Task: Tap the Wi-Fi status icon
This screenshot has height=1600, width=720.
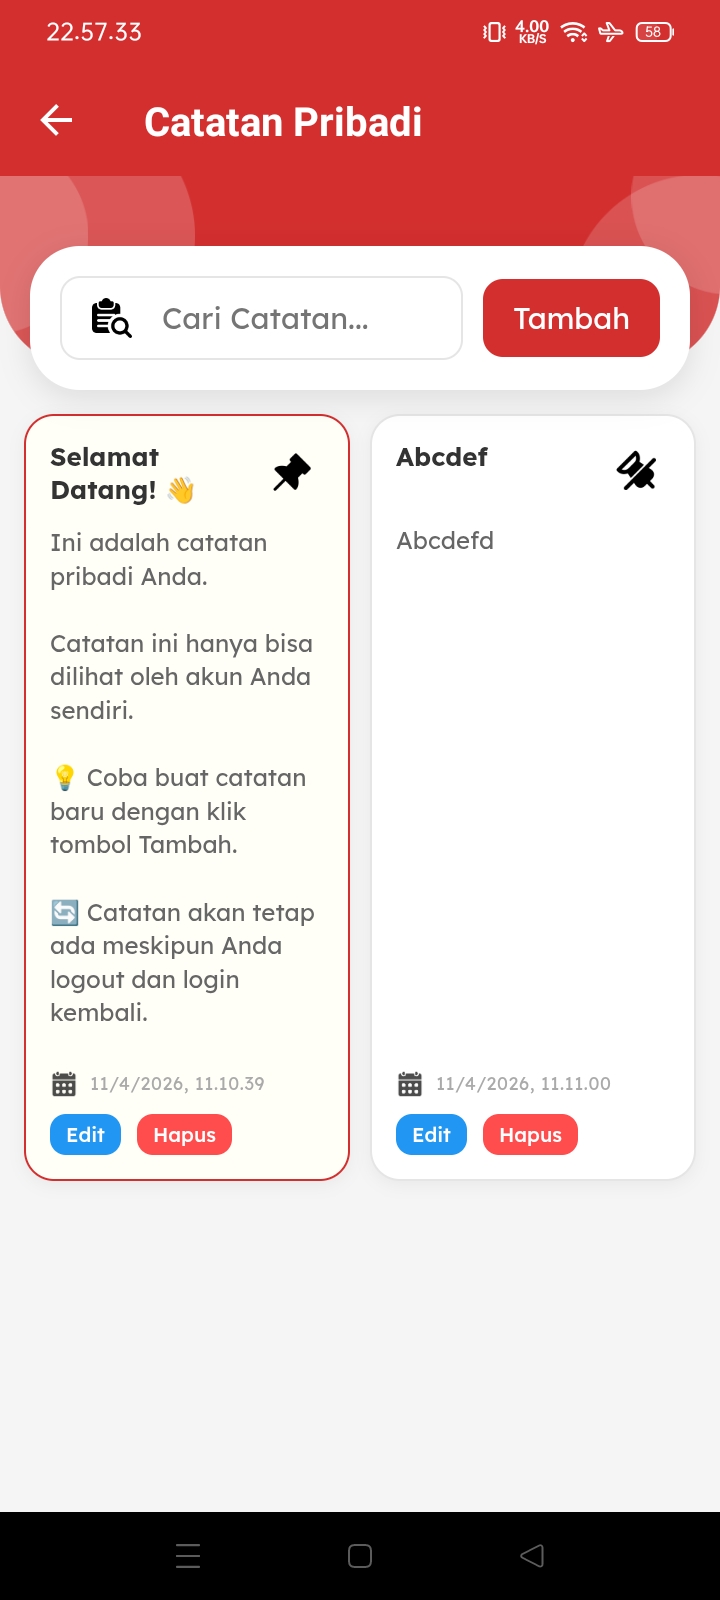Action: coord(574,32)
